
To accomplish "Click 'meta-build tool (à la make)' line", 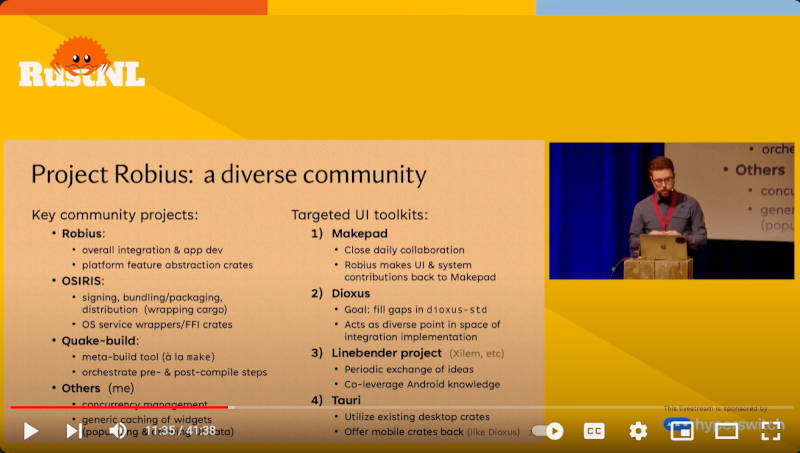I will coord(148,357).
